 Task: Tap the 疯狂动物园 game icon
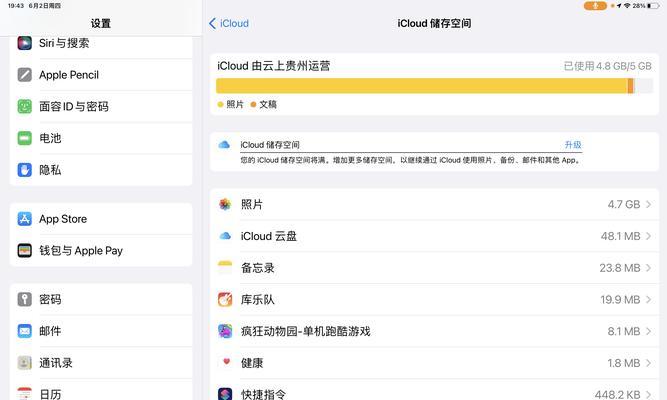tap(225, 331)
